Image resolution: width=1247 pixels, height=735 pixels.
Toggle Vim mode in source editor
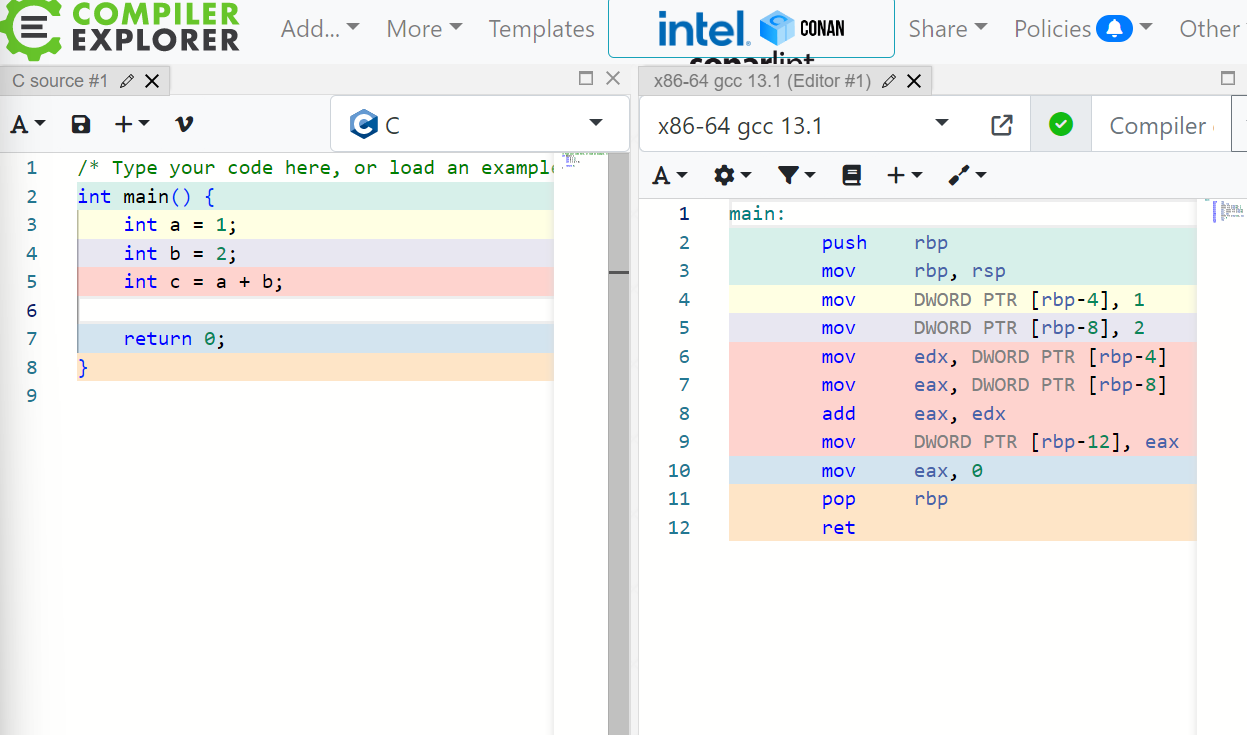coord(183,124)
